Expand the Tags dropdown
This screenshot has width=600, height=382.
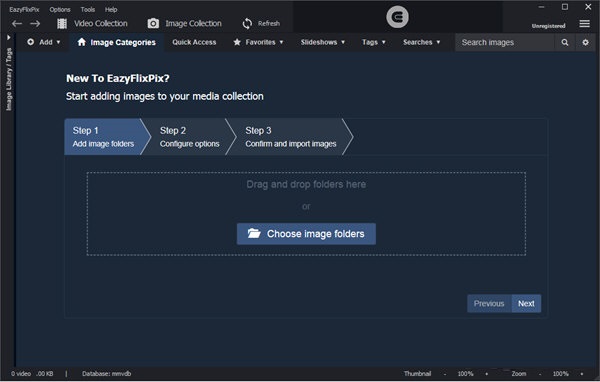373,42
